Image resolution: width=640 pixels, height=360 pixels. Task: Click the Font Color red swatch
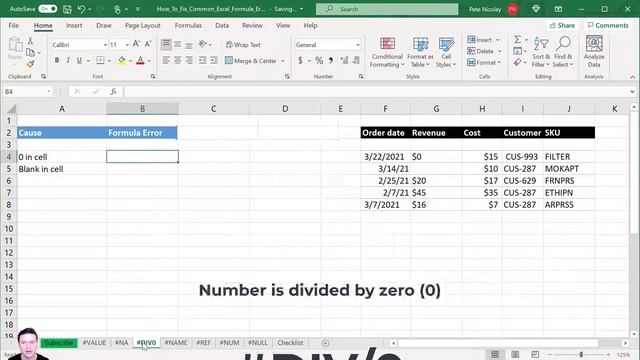tap(140, 60)
